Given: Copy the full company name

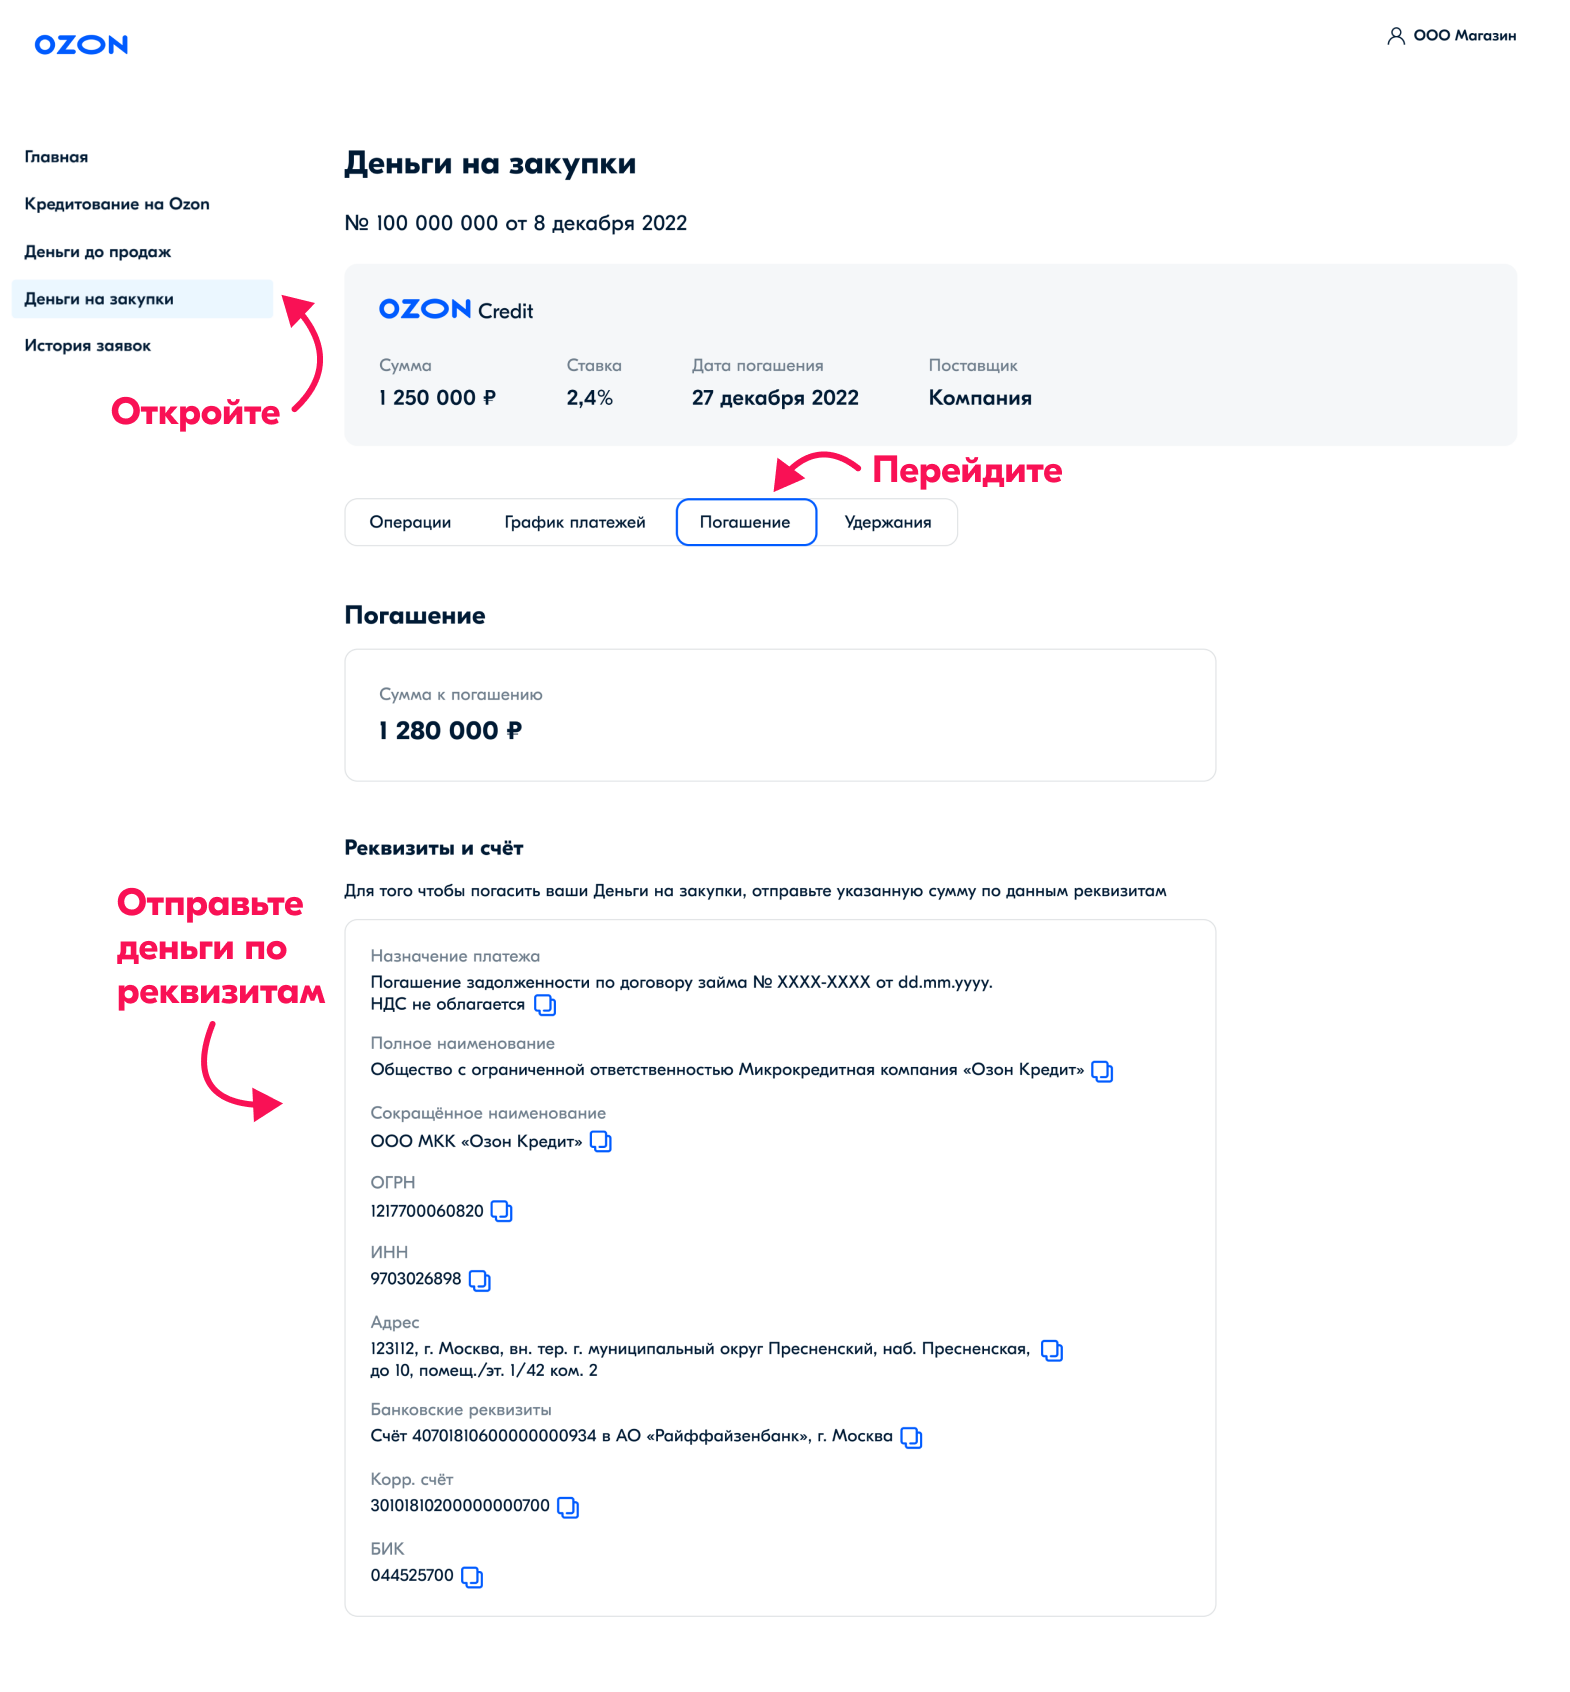Looking at the screenshot, I should [1102, 1071].
